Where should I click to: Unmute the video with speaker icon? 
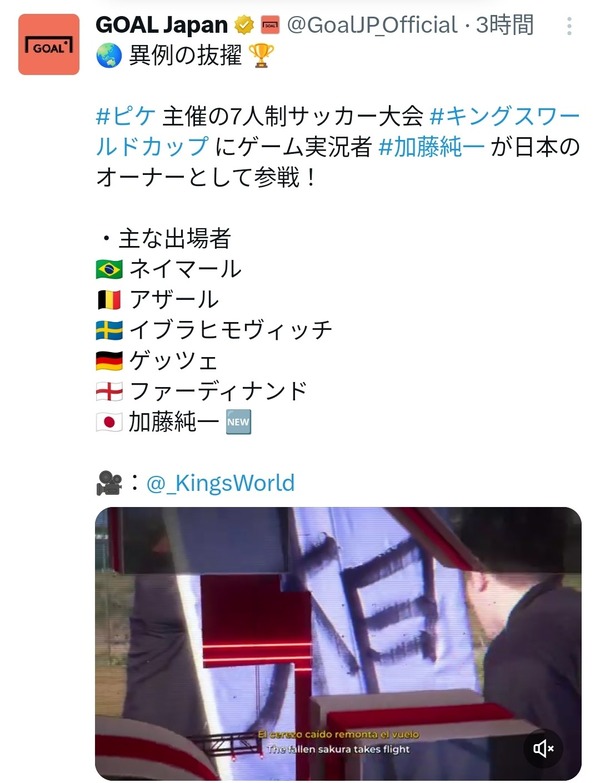(543, 749)
